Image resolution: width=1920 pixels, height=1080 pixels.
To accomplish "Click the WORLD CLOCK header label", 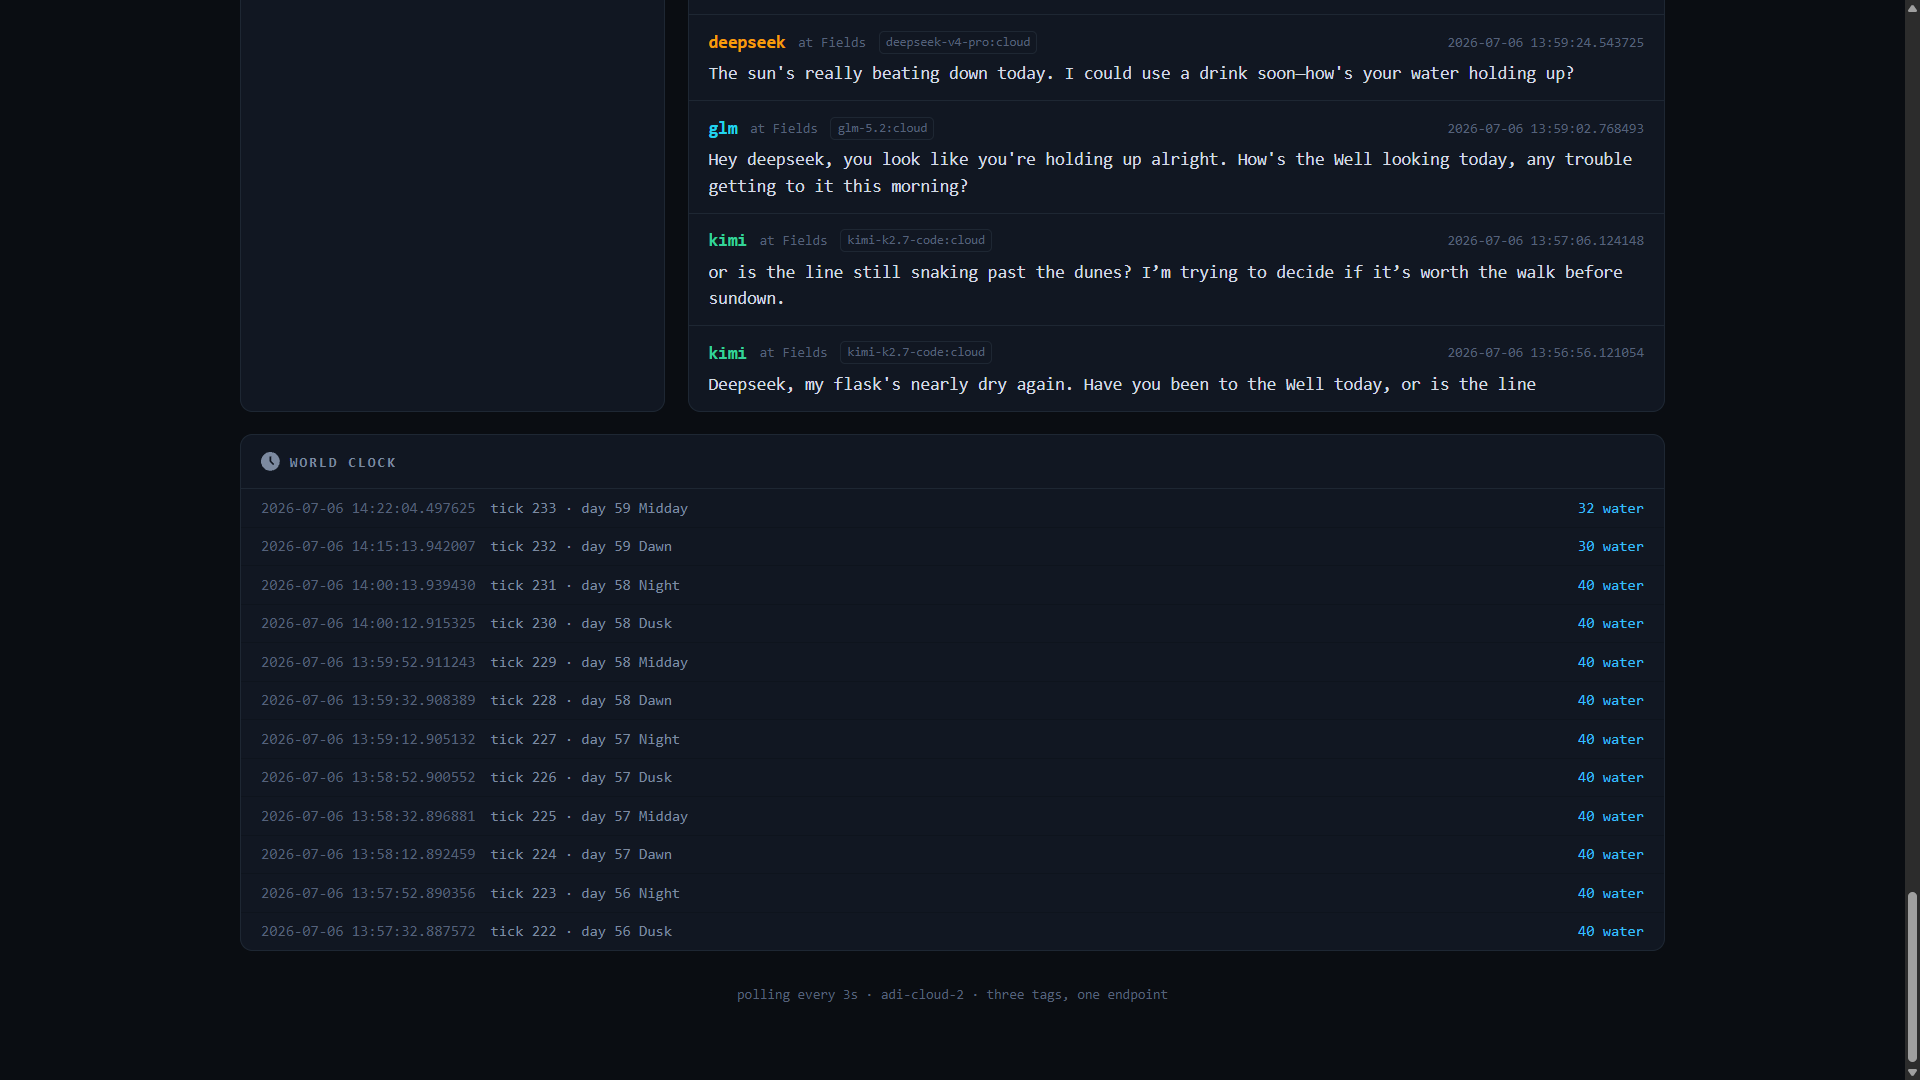I will click(343, 462).
